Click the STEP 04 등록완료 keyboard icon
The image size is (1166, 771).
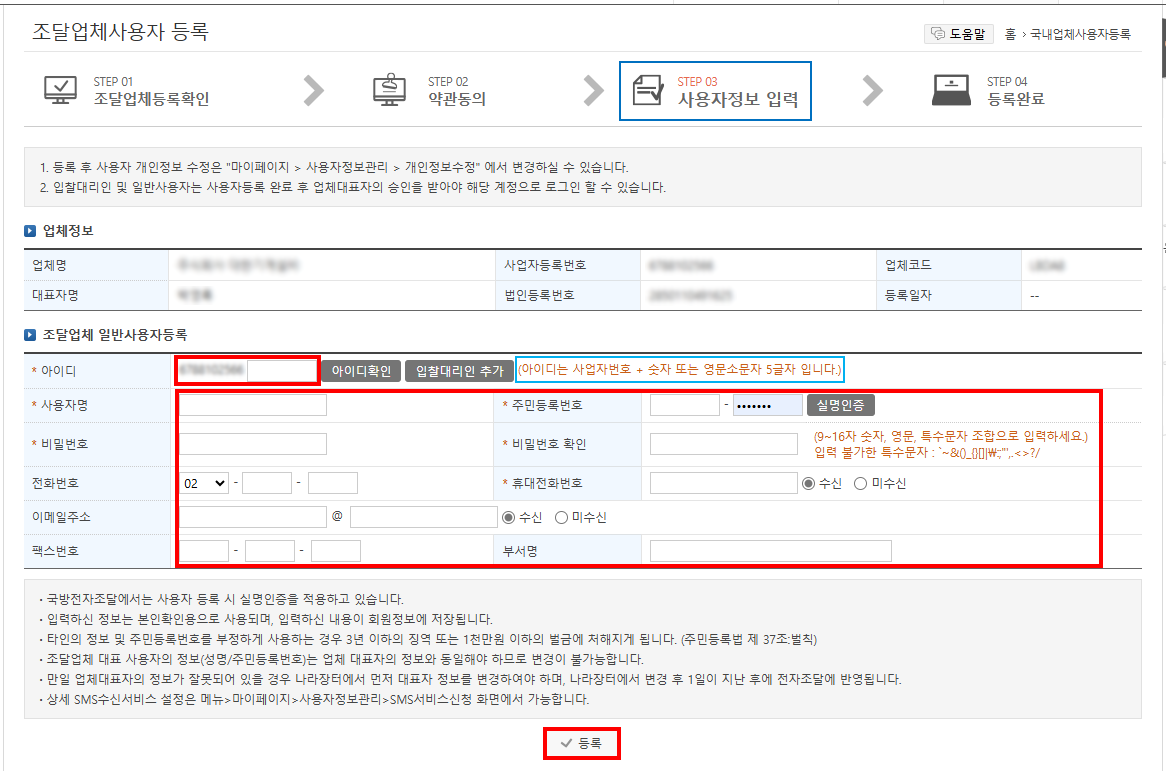(953, 89)
